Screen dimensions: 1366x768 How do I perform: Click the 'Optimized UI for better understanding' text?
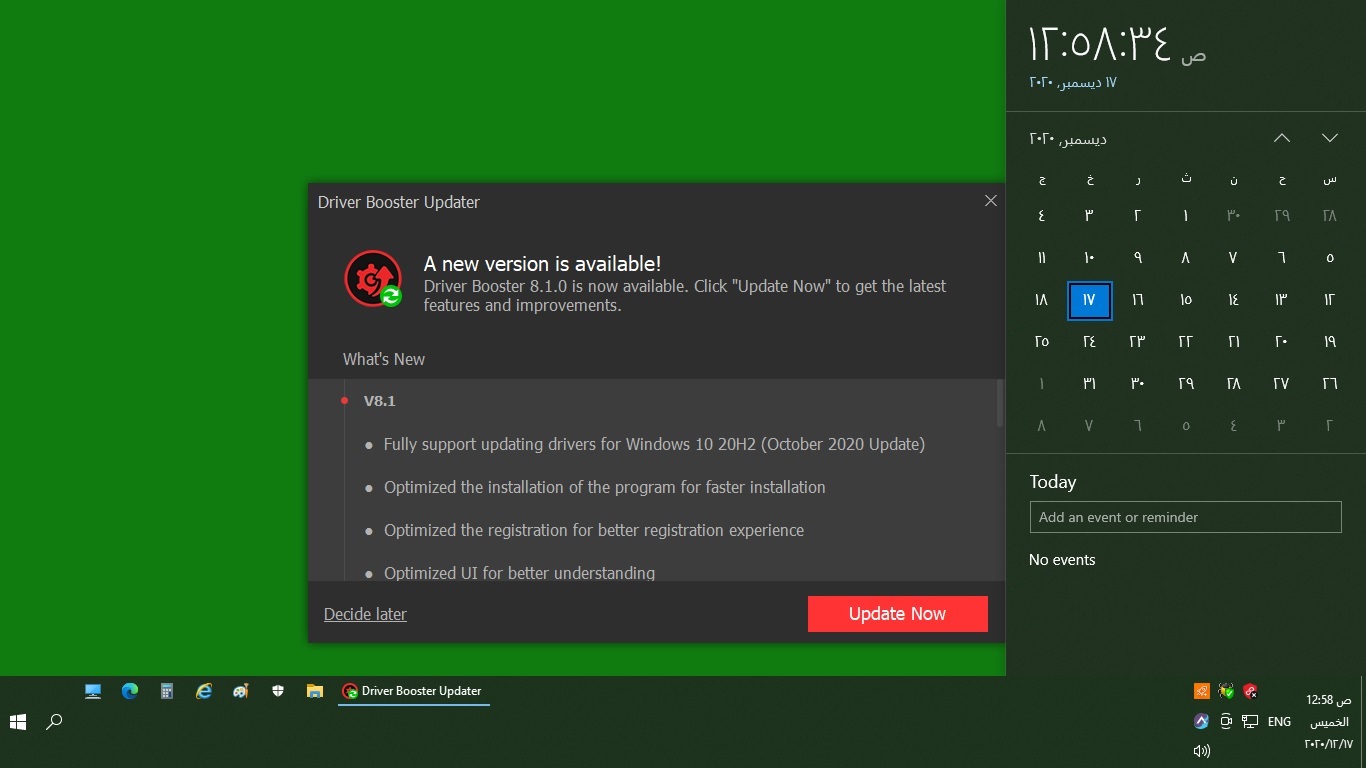click(520, 573)
